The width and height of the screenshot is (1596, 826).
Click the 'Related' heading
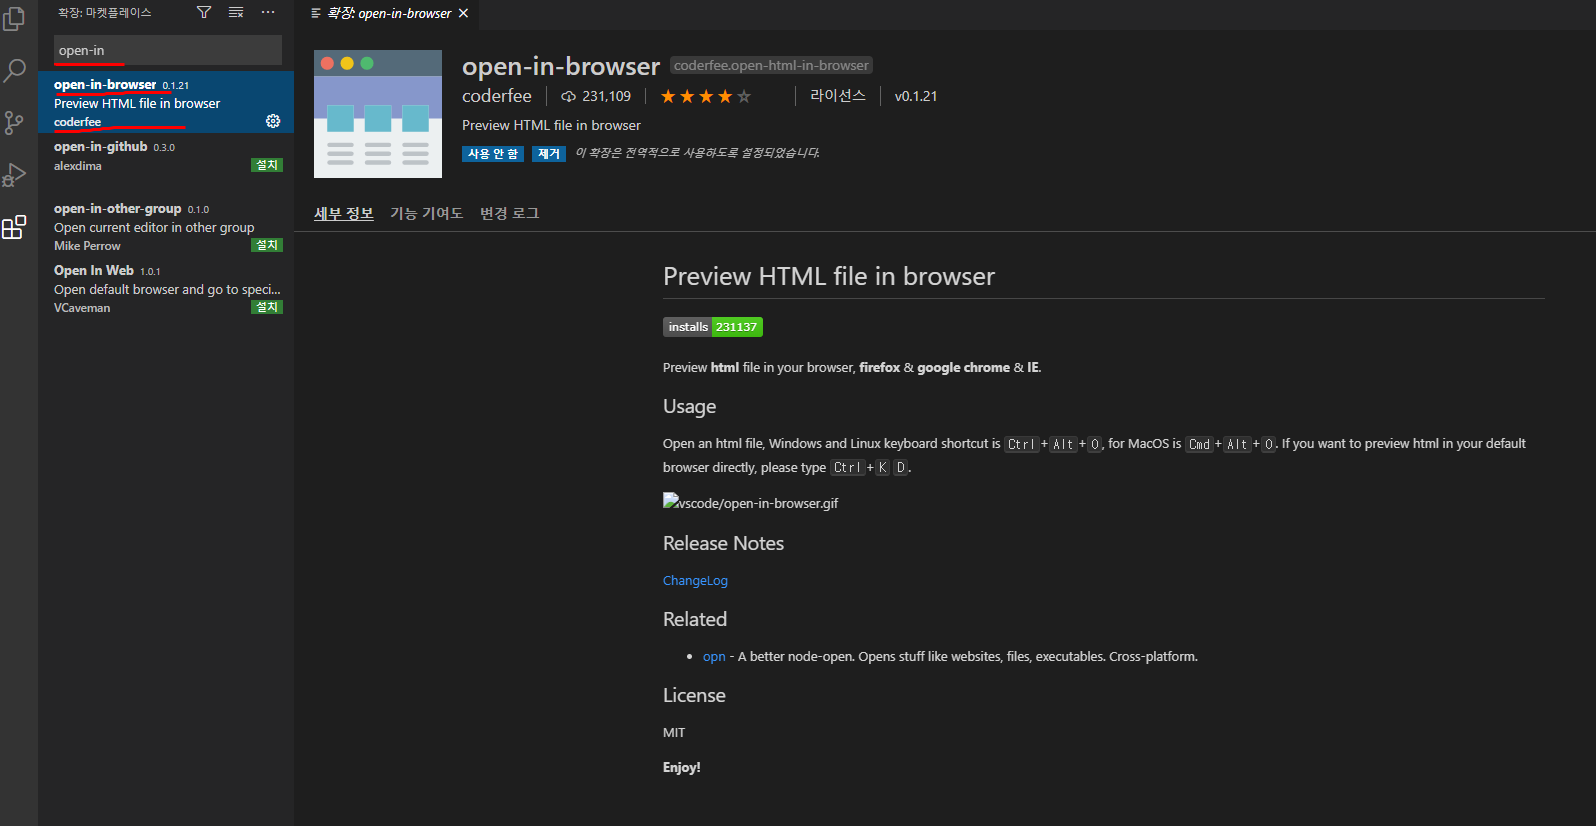coord(695,619)
